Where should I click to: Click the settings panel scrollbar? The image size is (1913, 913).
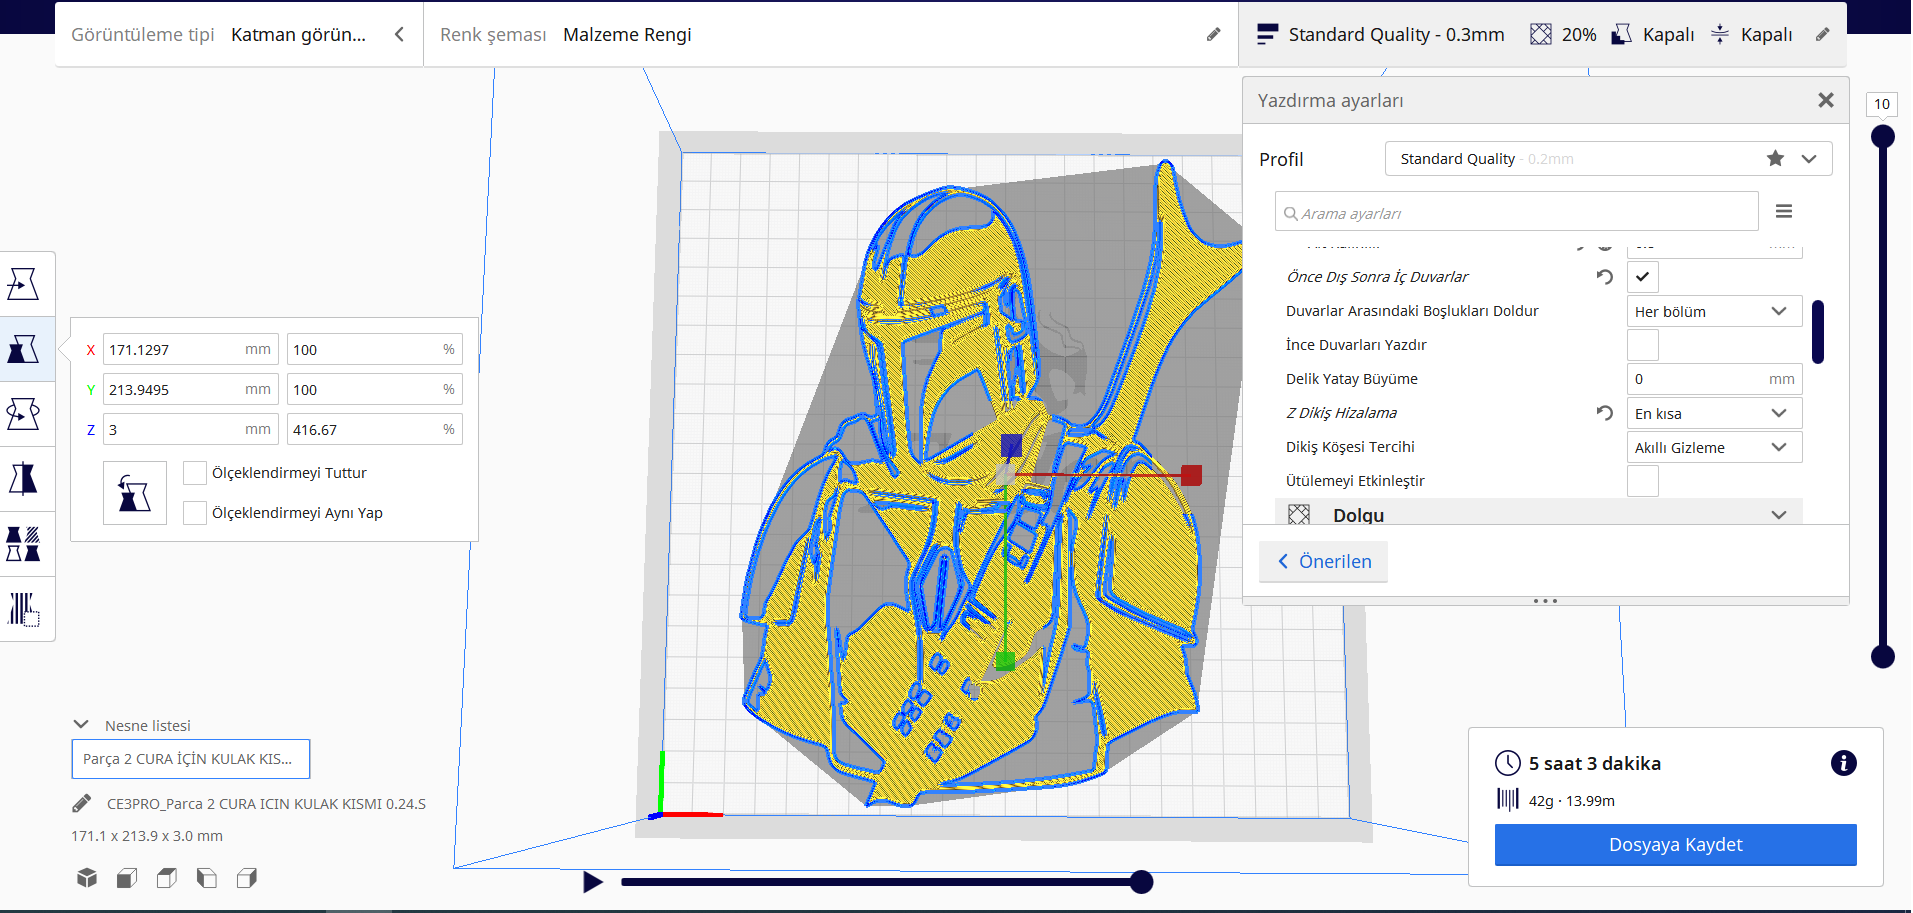pyautogui.click(x=1818, y=332)
